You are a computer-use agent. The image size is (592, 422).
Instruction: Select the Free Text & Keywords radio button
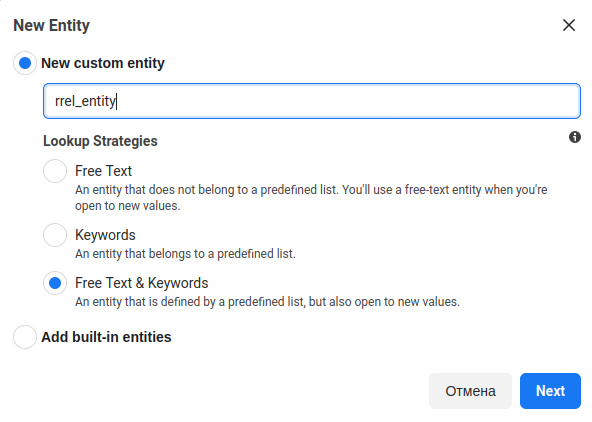pyautogui.click(x=55, y=283)
